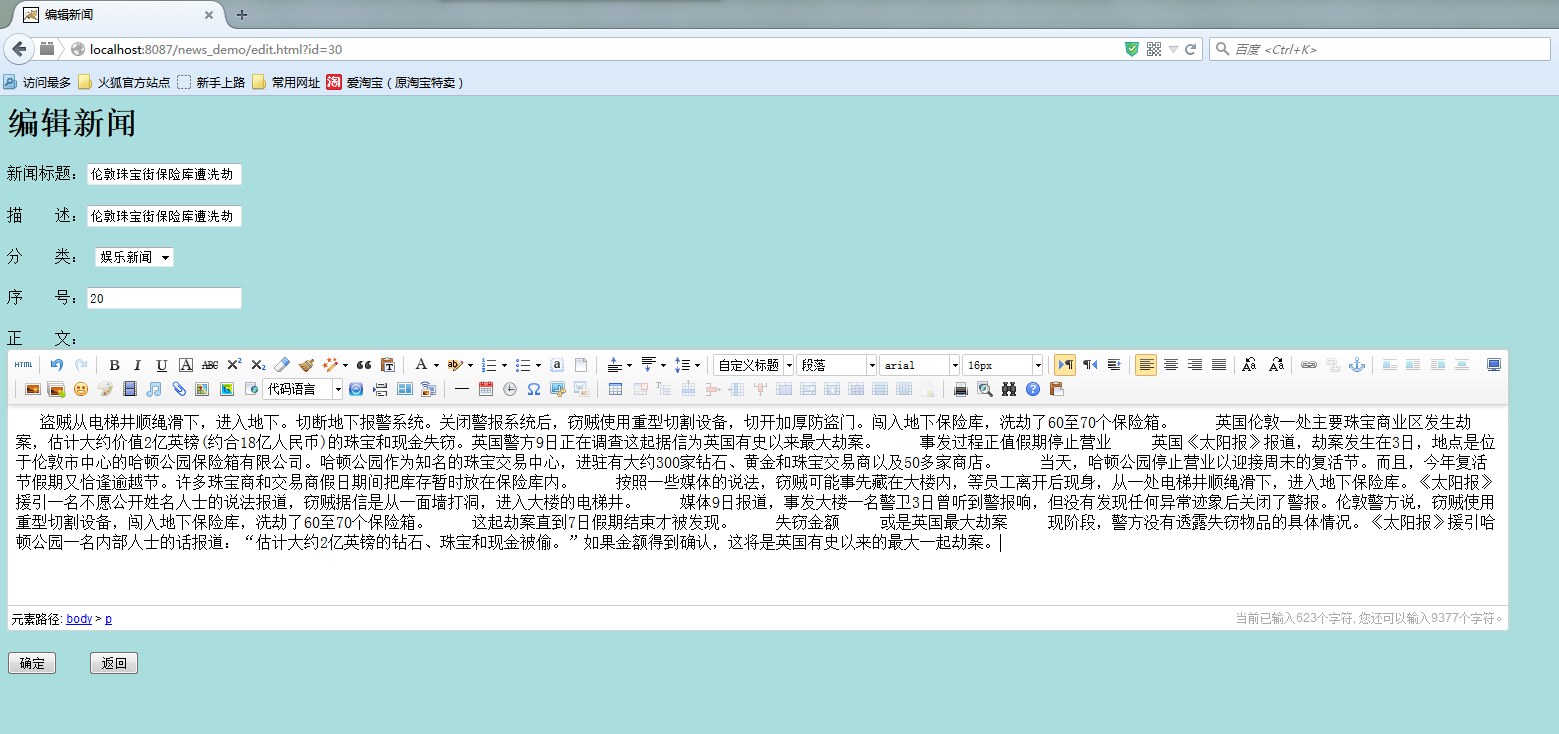This screenshot has height=734, width=1559.
Task: Toggle the character border button
Action: tap(186, 365)
